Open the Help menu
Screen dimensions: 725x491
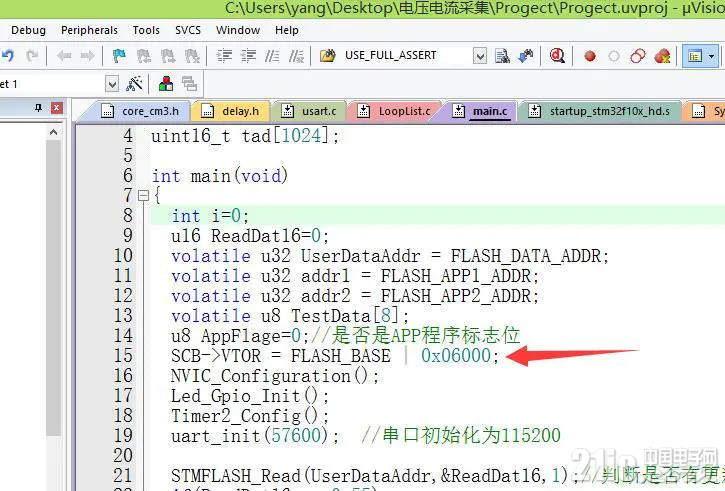pyautogui.click(x=287, y=31)
